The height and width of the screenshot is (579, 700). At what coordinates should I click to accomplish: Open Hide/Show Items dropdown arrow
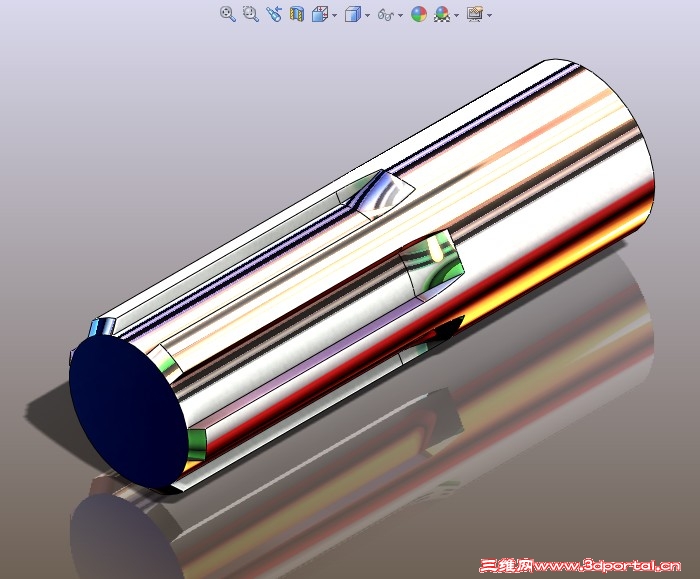click(400, 16)
